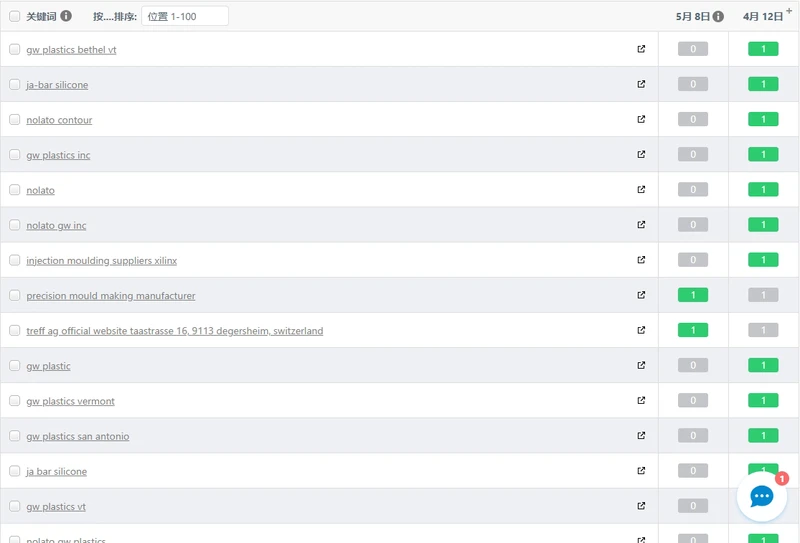Click the 关键词 column header label

(x=41, y=16)
